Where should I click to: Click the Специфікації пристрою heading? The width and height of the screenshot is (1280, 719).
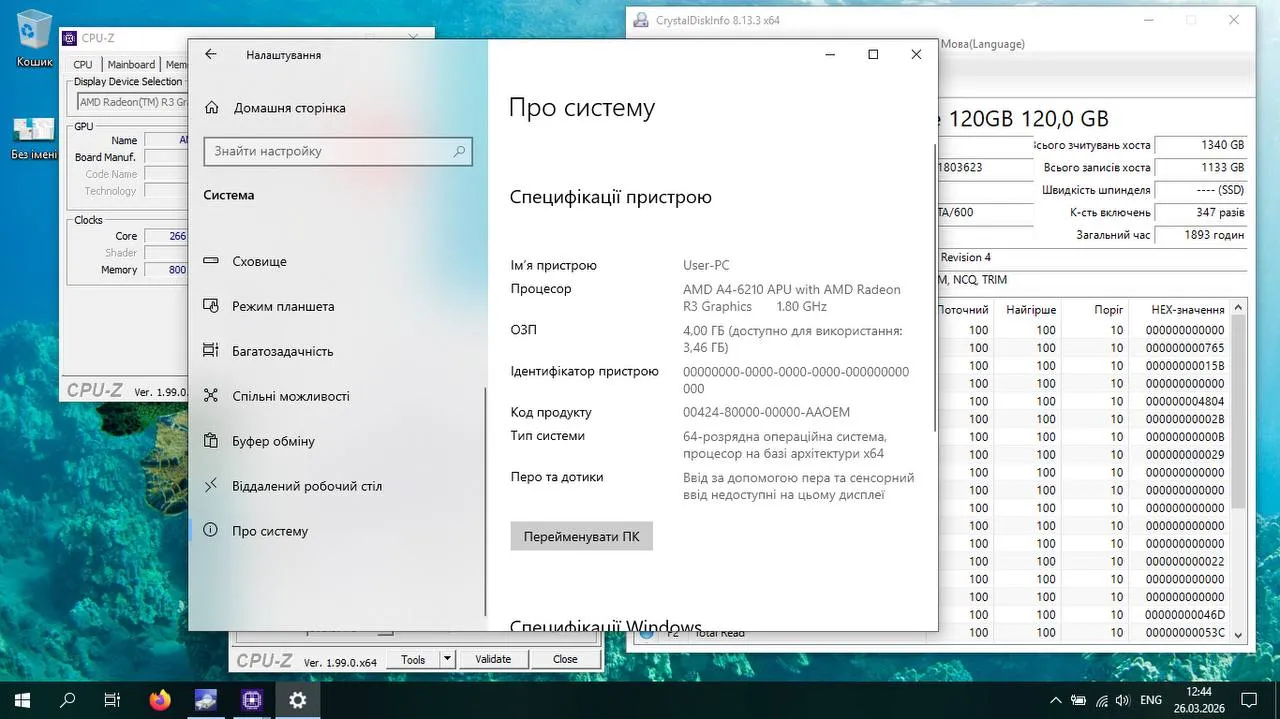[611, 197]
